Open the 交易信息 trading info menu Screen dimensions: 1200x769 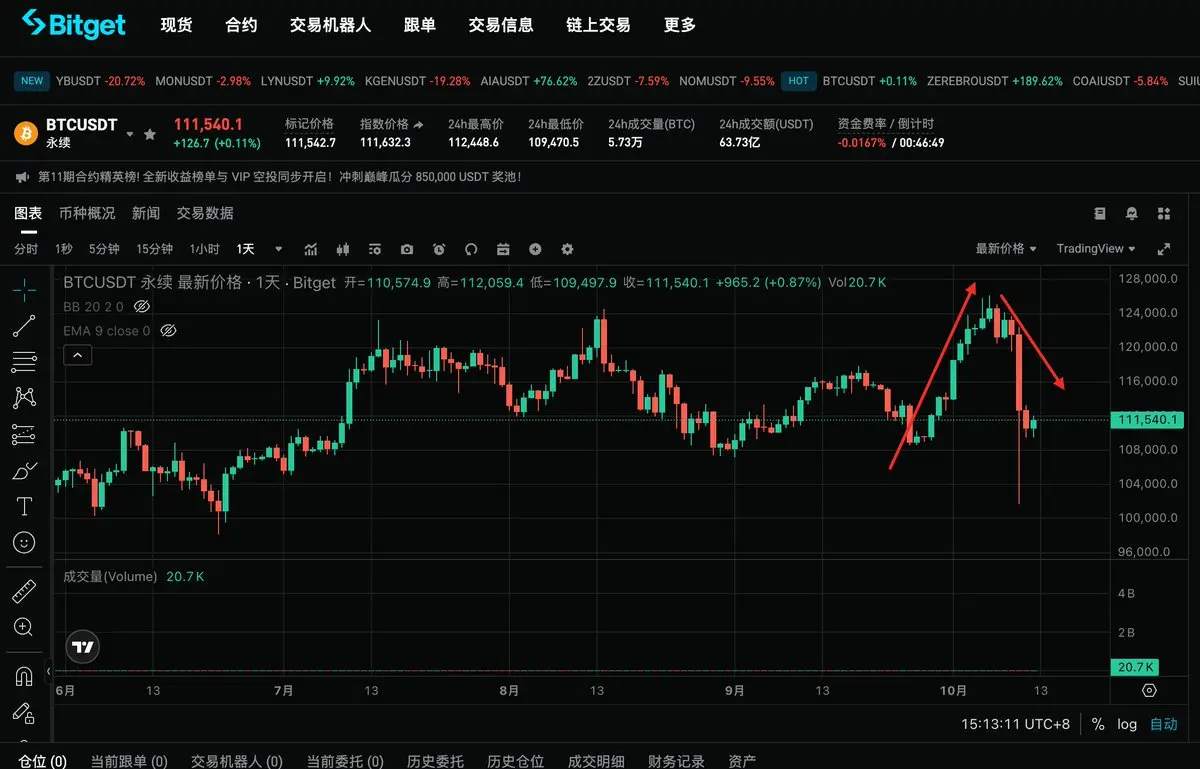click(x=501, y=25)
